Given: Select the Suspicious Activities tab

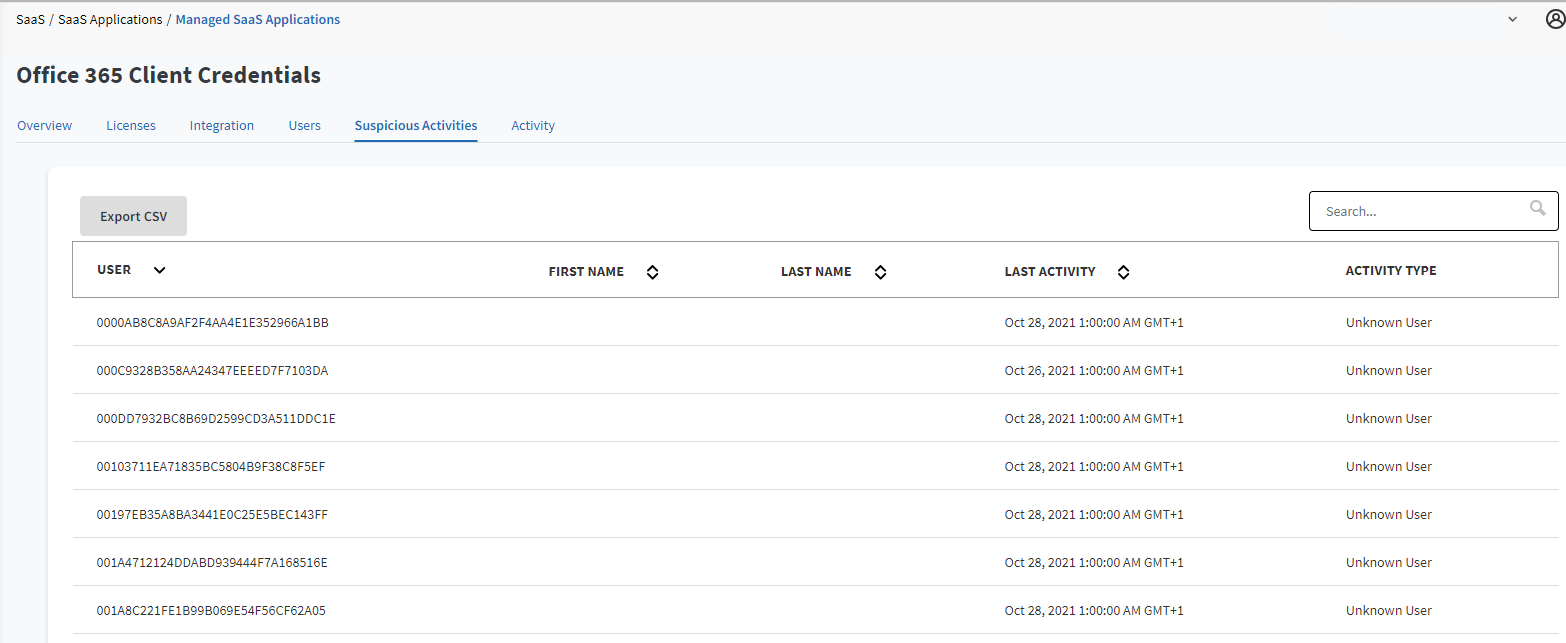Looking at the screenshot, I should pyautogui.click(x=416, y=125).
